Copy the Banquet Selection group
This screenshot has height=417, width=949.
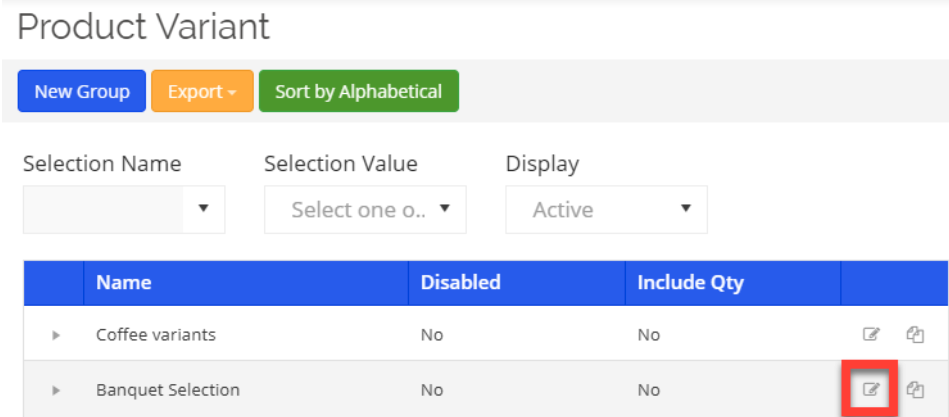pos(914,390)
